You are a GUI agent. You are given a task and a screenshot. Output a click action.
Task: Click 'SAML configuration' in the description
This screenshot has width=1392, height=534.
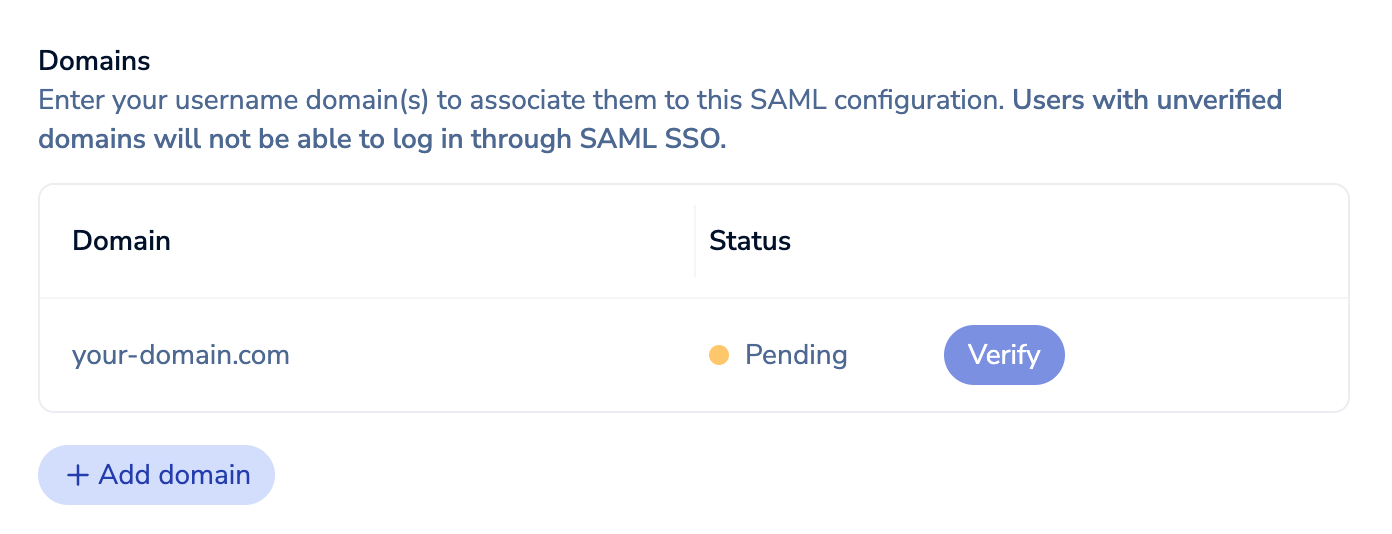tap(880, 101)
